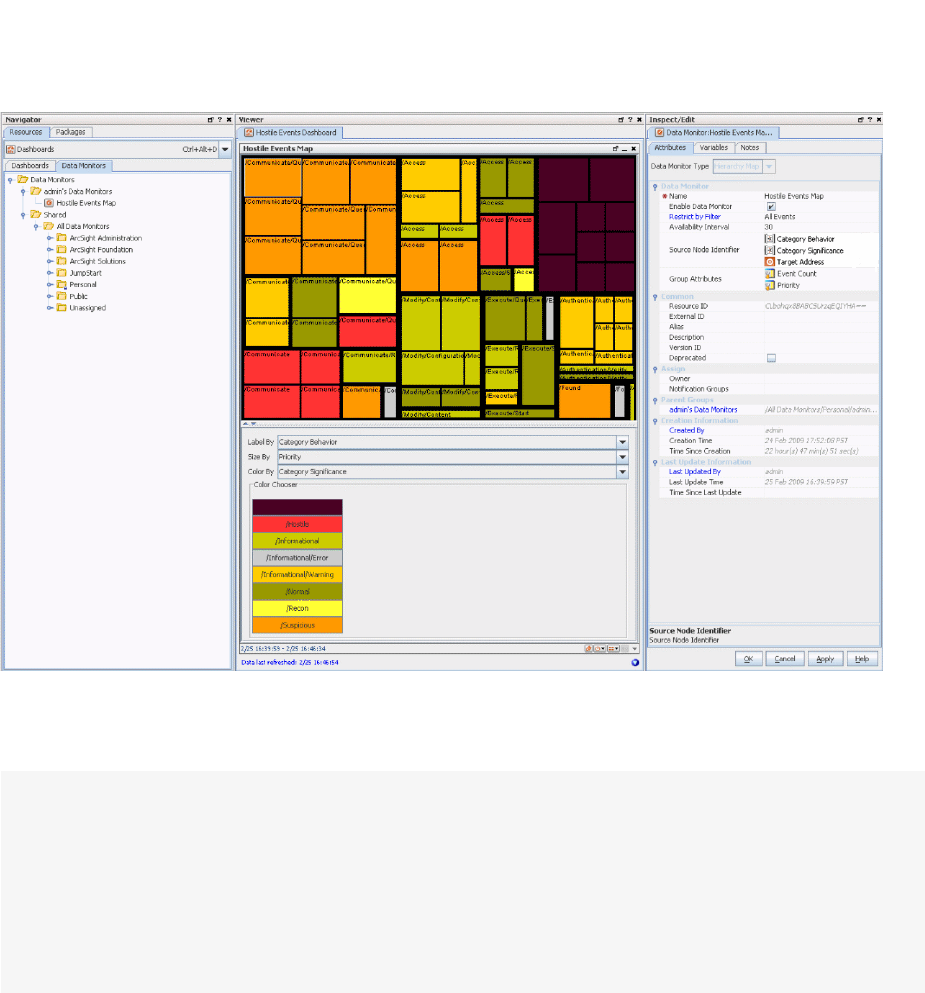Image resolution: width=925 pixels, height=993 pixels.
Task: Open the Color By dropdown
Action: (622, 472)
